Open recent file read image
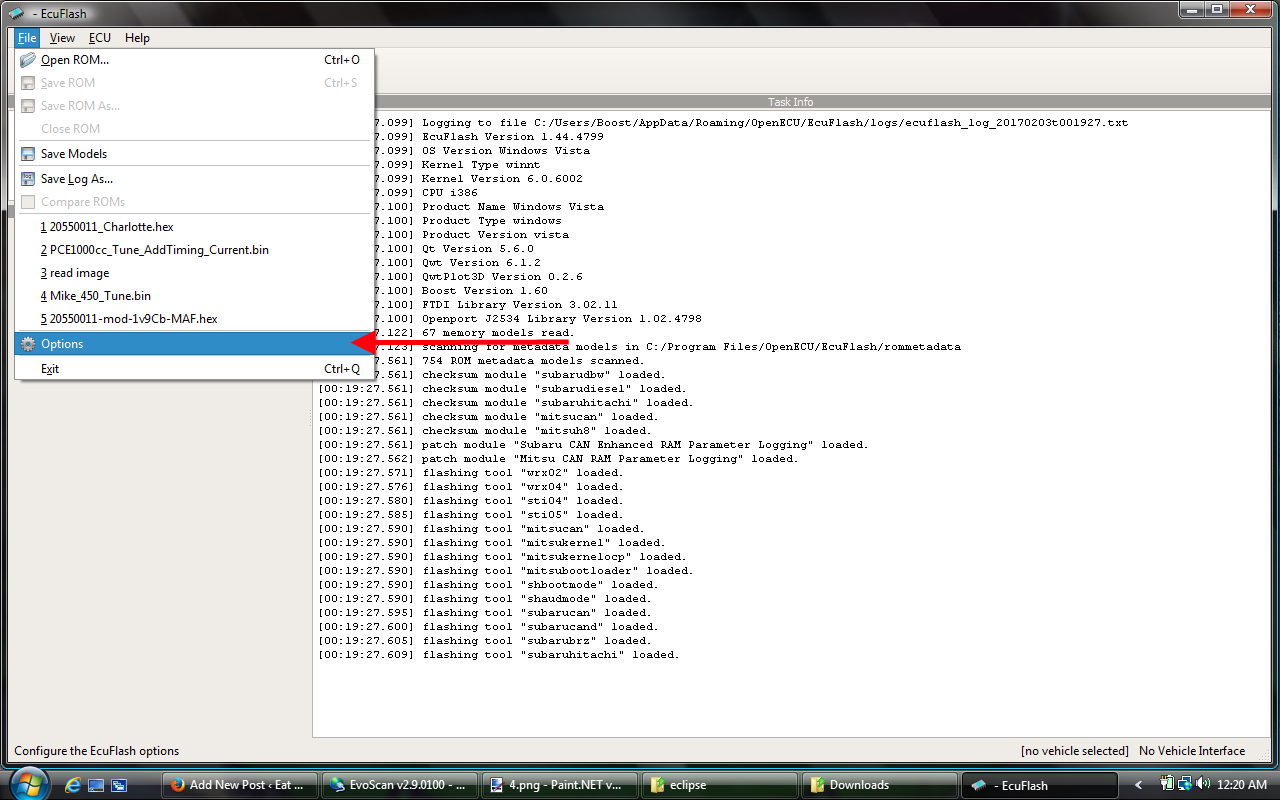Viewport: 1280px width, 800px height. tap(195, 273)
